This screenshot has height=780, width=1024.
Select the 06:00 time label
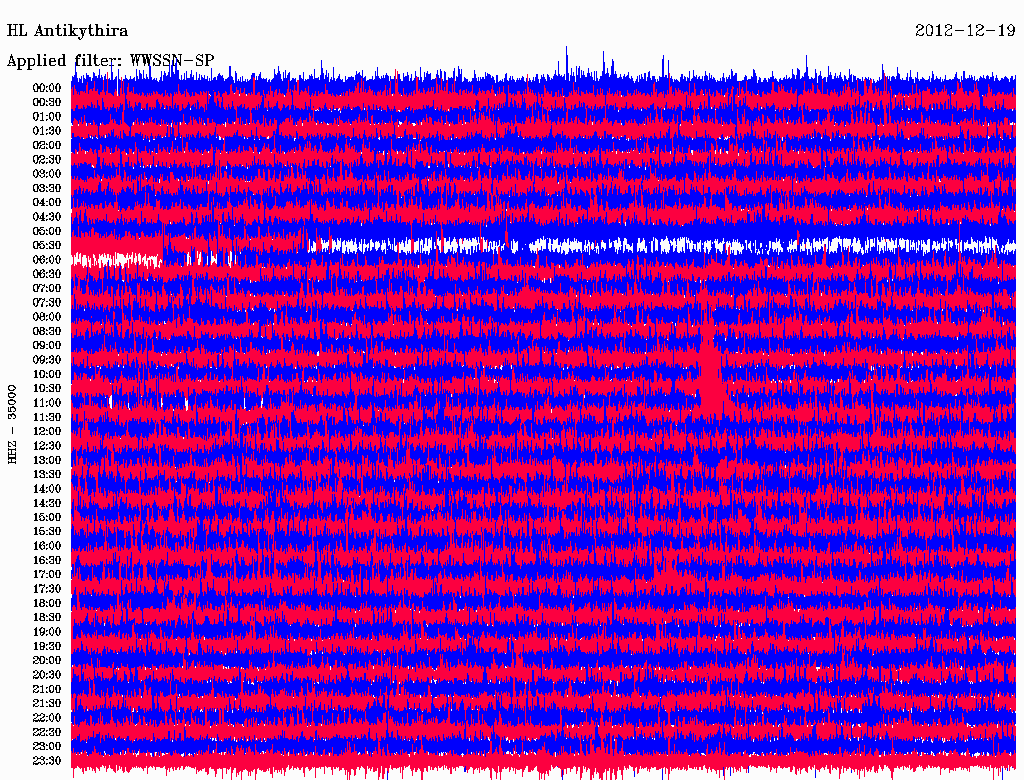pos(47,259)
